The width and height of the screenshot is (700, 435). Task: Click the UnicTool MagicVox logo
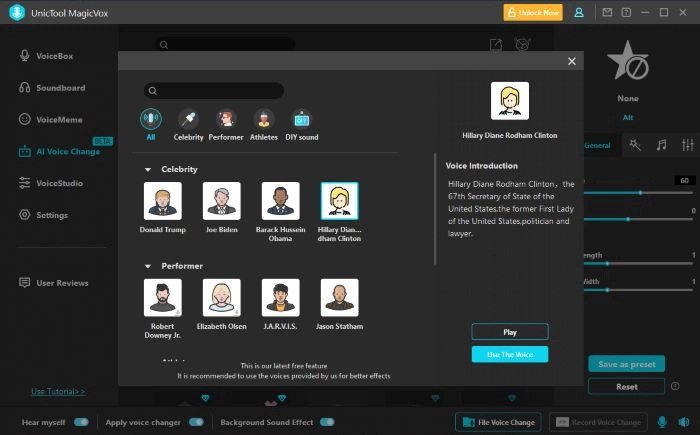click(17, 13)
